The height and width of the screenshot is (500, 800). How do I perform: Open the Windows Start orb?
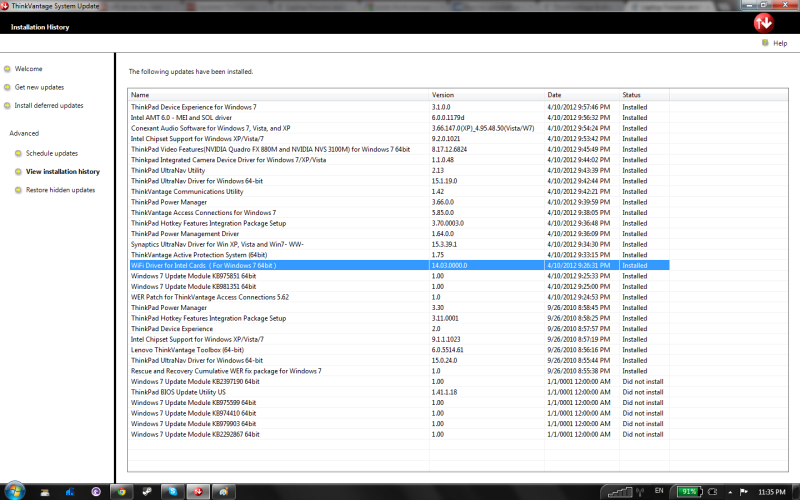[x=14, y=491]
